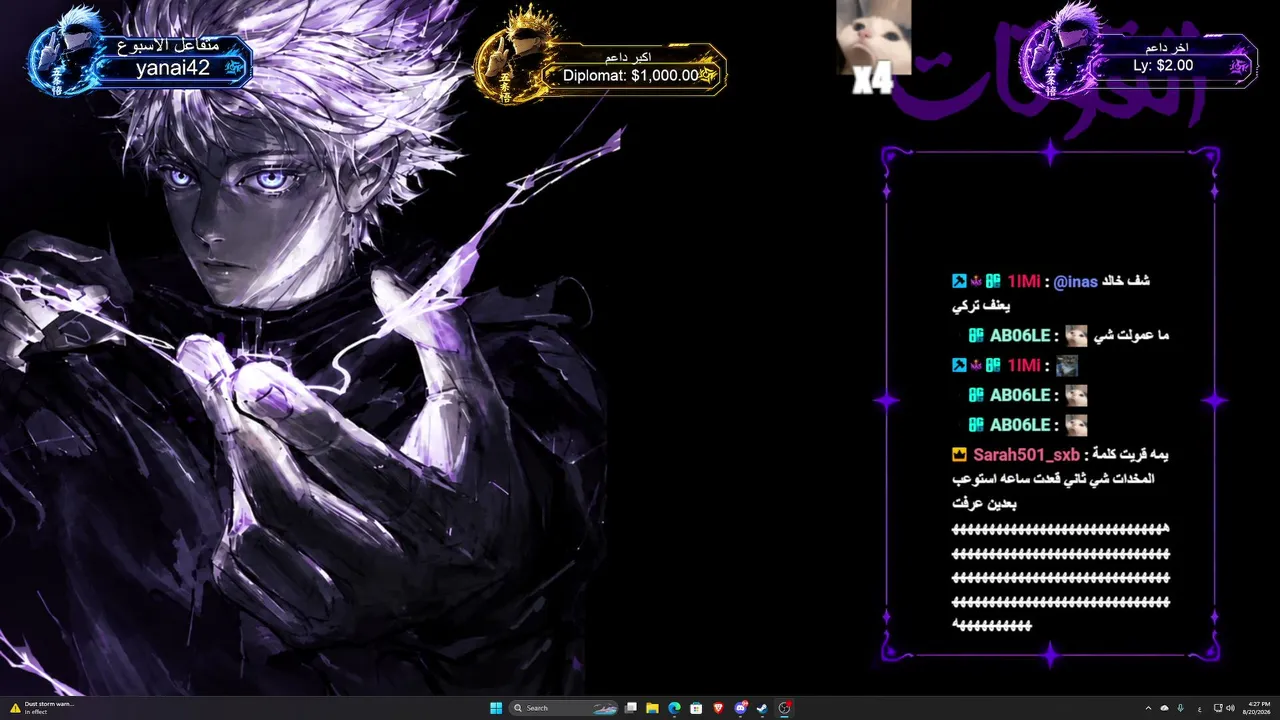Open the volume speaker tray icon
The image size is (1280, 720).
1229,708
